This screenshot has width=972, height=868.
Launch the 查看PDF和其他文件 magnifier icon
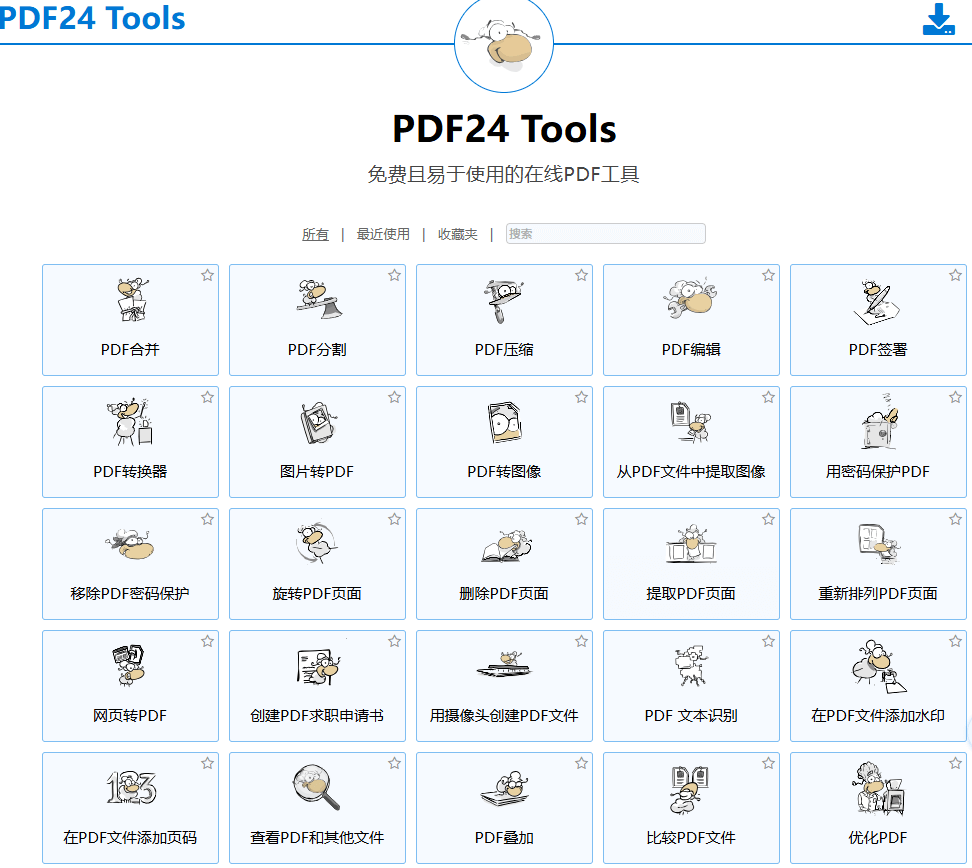click(316, 787)
